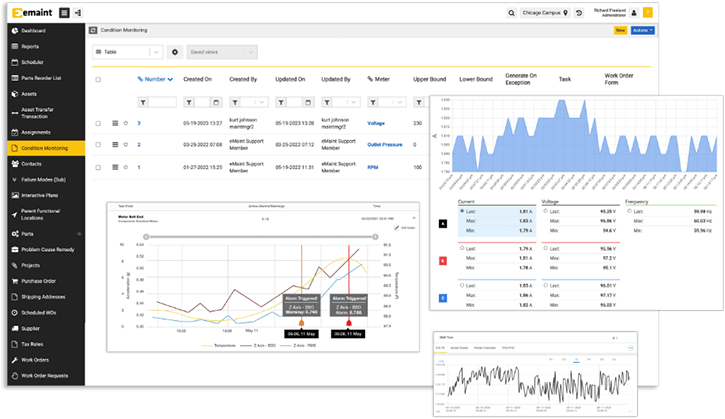Open the Table view dropdown
Screen dimensions: 725x419
128,52
